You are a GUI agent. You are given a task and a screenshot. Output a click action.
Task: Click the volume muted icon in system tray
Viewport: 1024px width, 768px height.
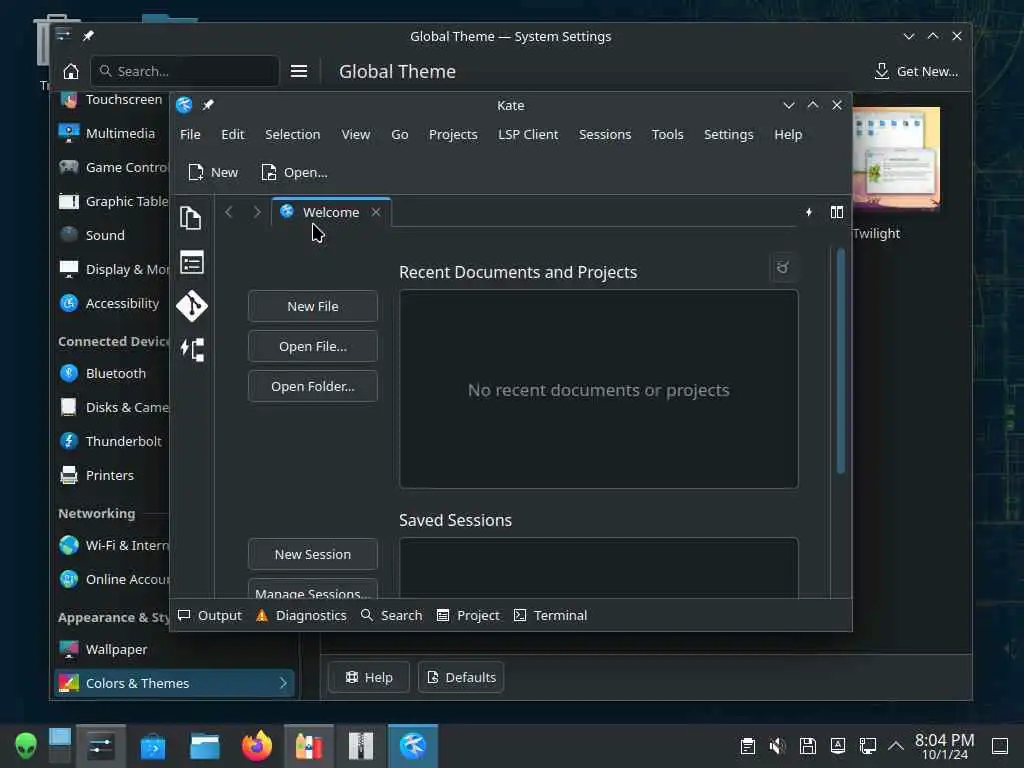(777, 746)
